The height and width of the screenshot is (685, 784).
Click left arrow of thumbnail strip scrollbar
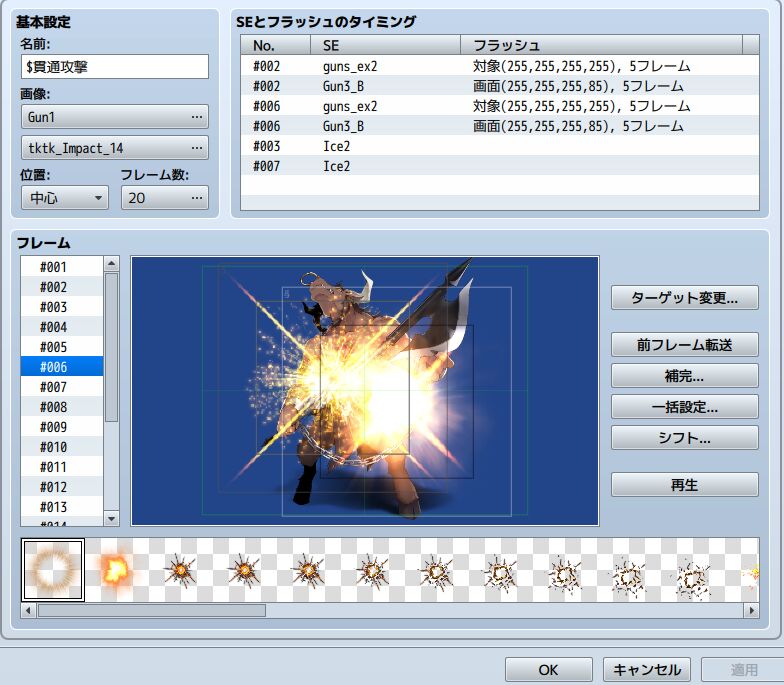click(x=28, y=610)
